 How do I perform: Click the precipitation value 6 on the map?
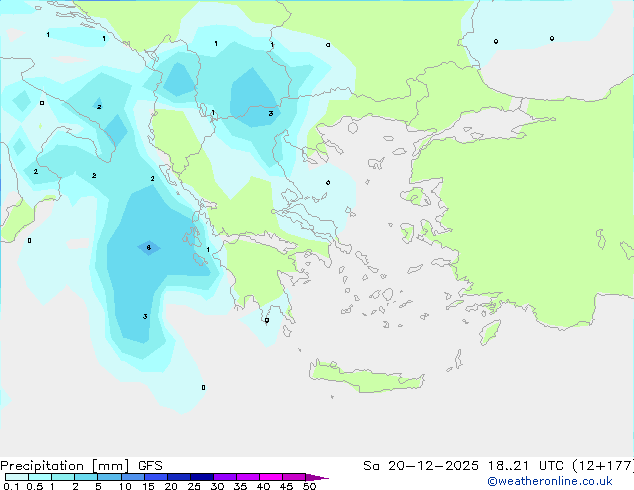coord(148,247)
